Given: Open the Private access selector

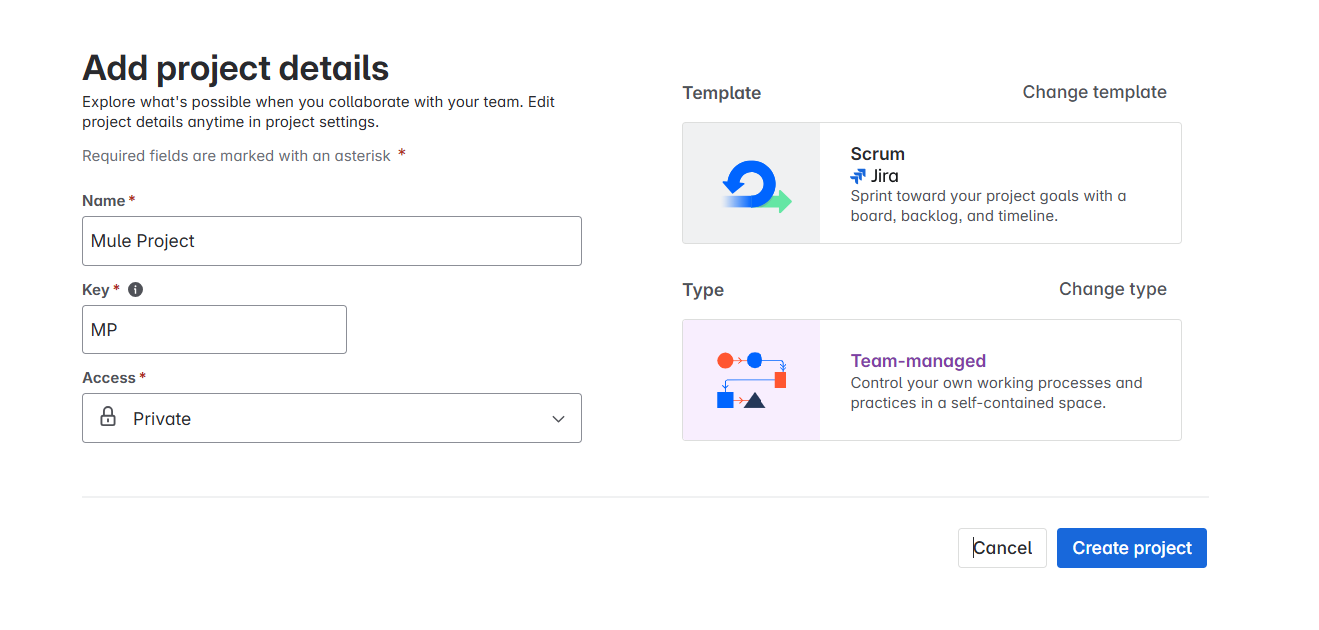Looking at the screenshot, I should pyautogui.click(x=331, y=418).
